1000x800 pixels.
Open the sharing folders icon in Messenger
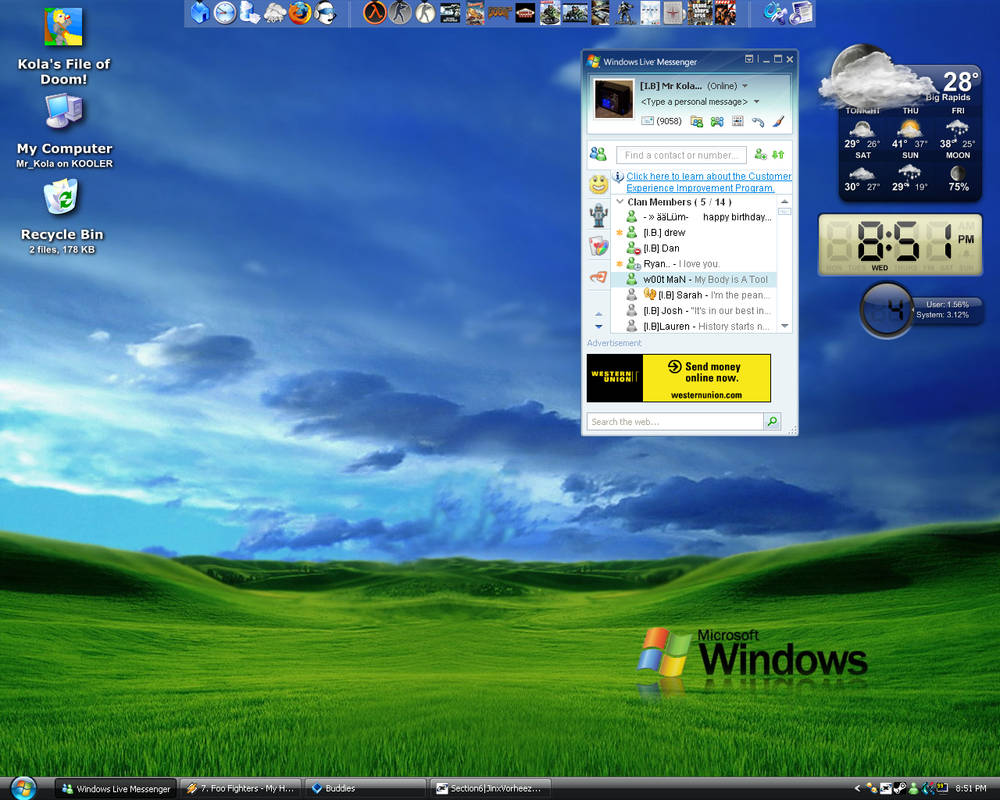(x=696, y=121)
